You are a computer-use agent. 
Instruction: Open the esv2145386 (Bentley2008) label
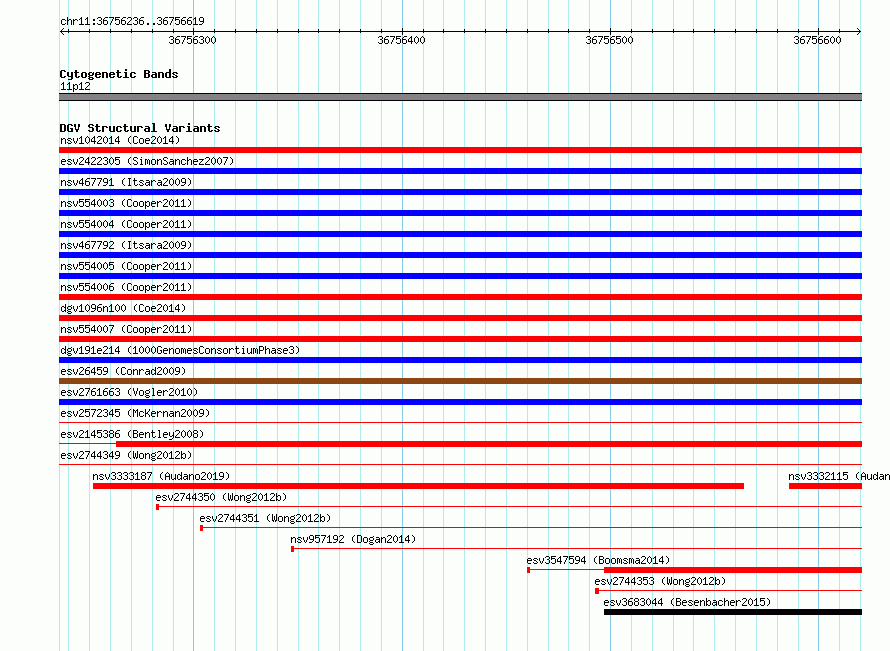click(132, 434)
